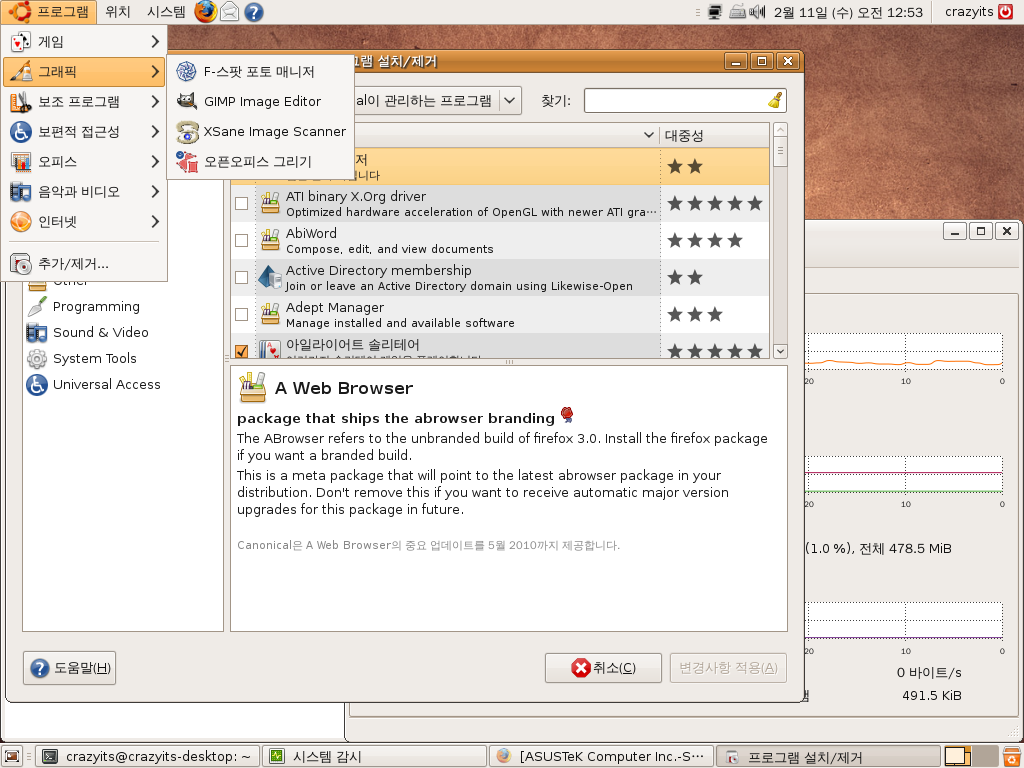Click the network monitor tray icon
1024x768 pixels.
click(x=715, y=12)
